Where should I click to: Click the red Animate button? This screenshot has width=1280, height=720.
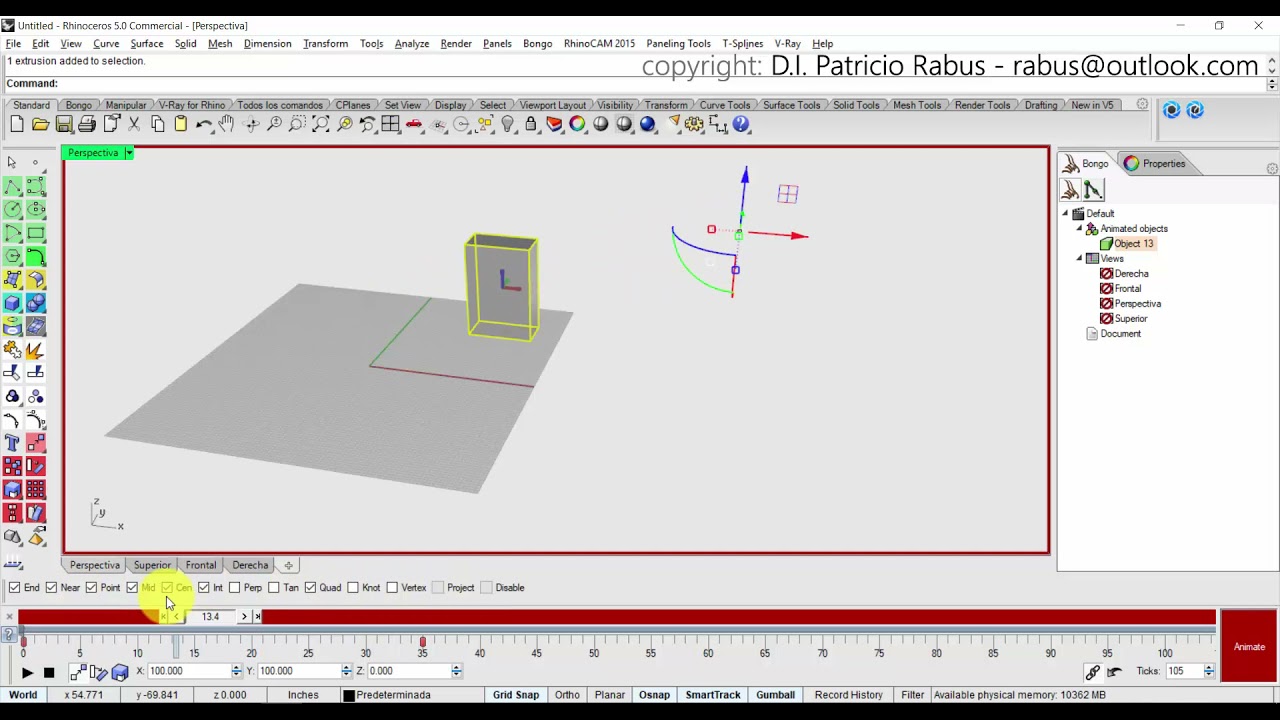coord(1249,647)
